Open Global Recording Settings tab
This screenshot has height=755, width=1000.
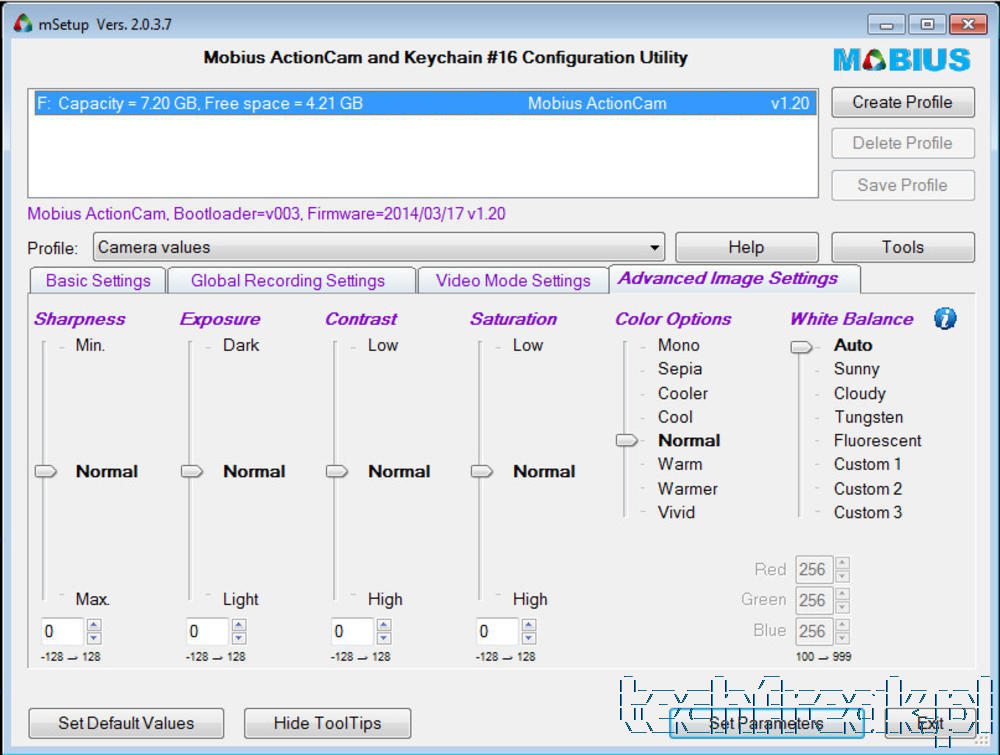288,281
